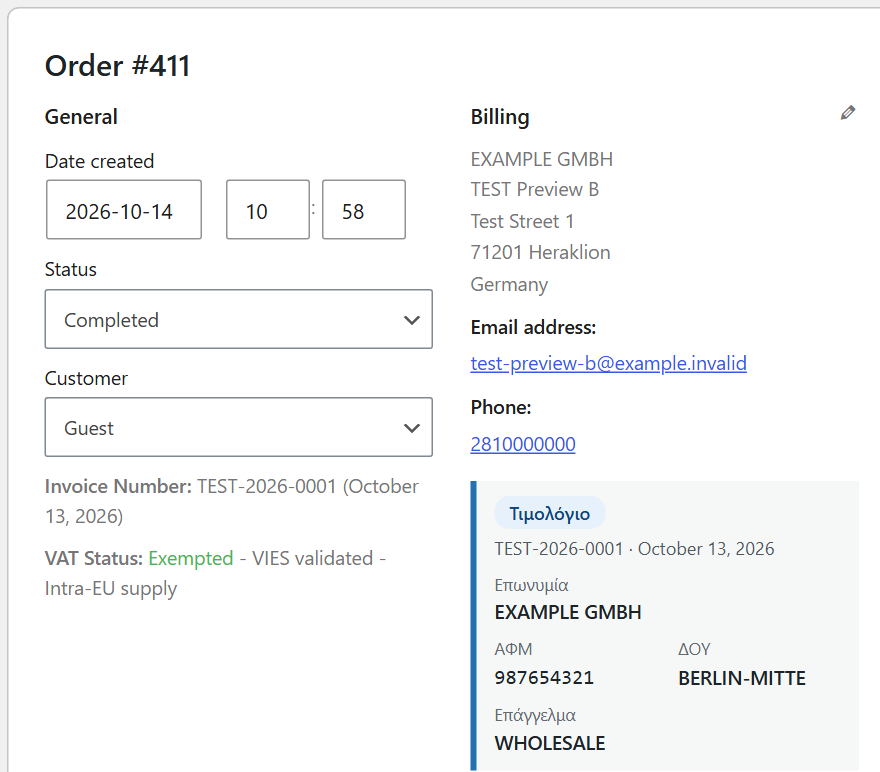Click the green Exempted VAT status
This screenshot has height=772, width=880.
click(x=191, y=559)
